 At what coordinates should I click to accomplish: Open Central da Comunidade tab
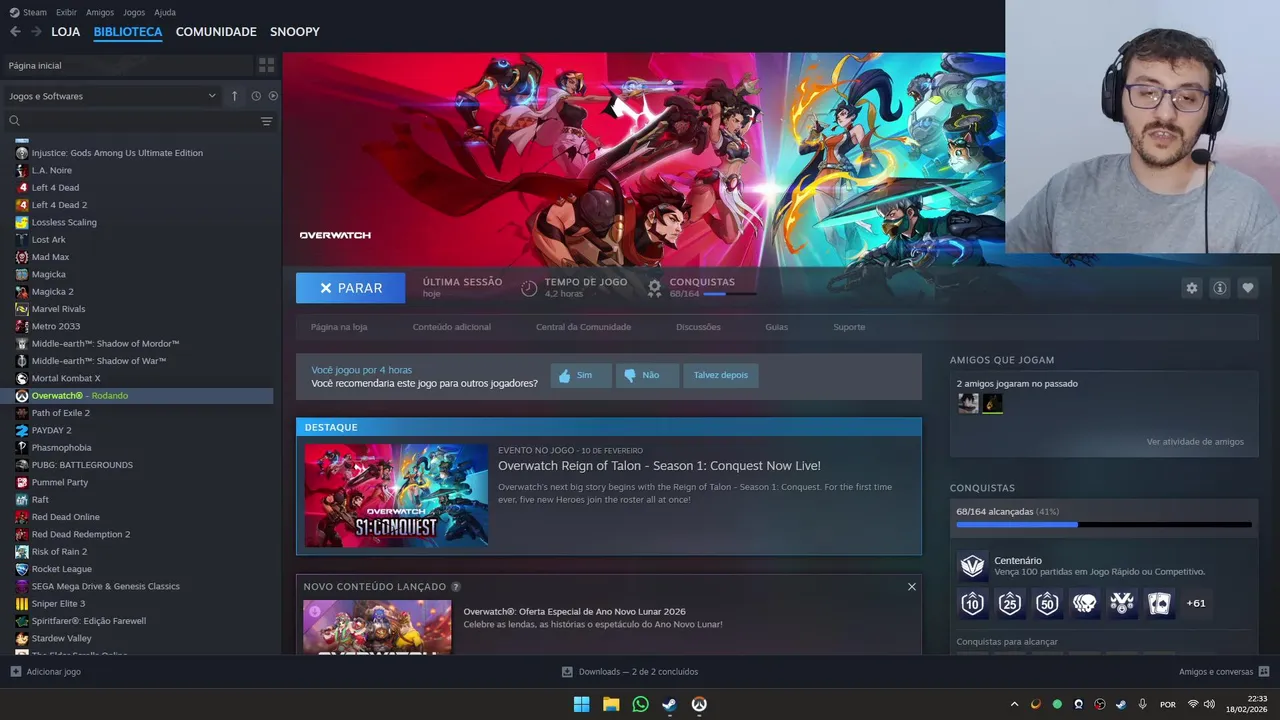[584, 327]
